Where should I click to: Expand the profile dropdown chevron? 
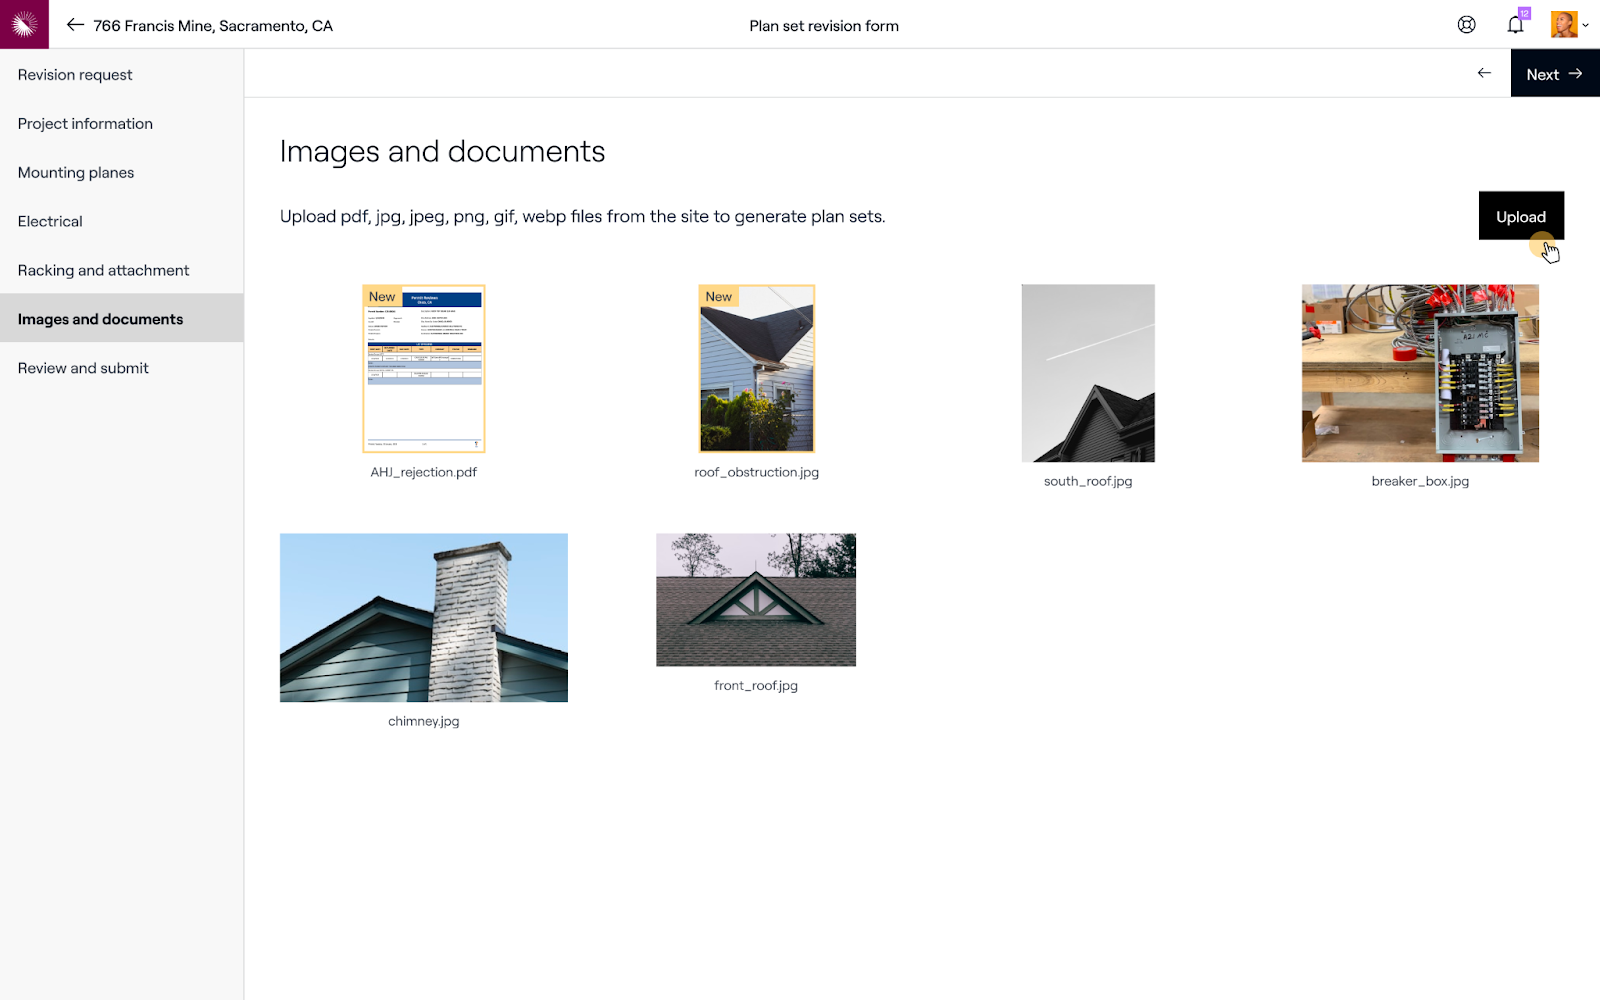(1586, 26)
